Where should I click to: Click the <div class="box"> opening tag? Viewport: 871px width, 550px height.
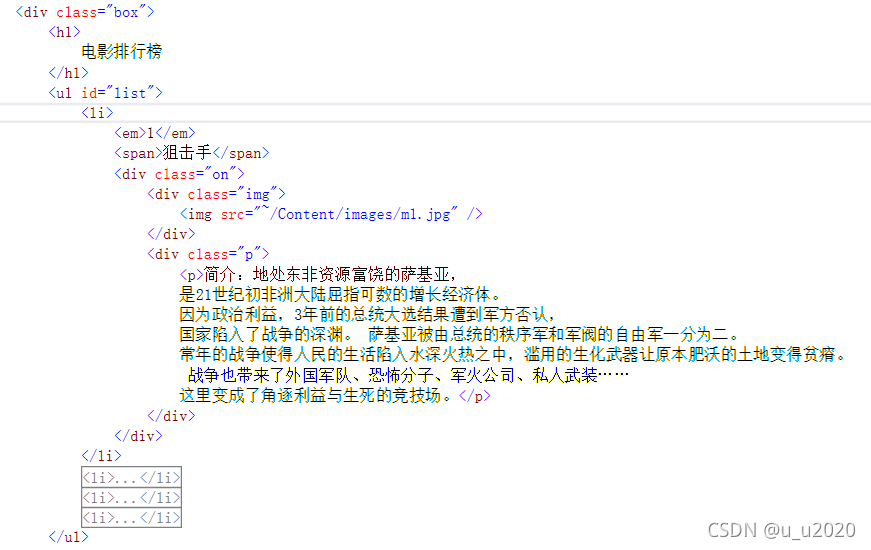tap(85, 12)
